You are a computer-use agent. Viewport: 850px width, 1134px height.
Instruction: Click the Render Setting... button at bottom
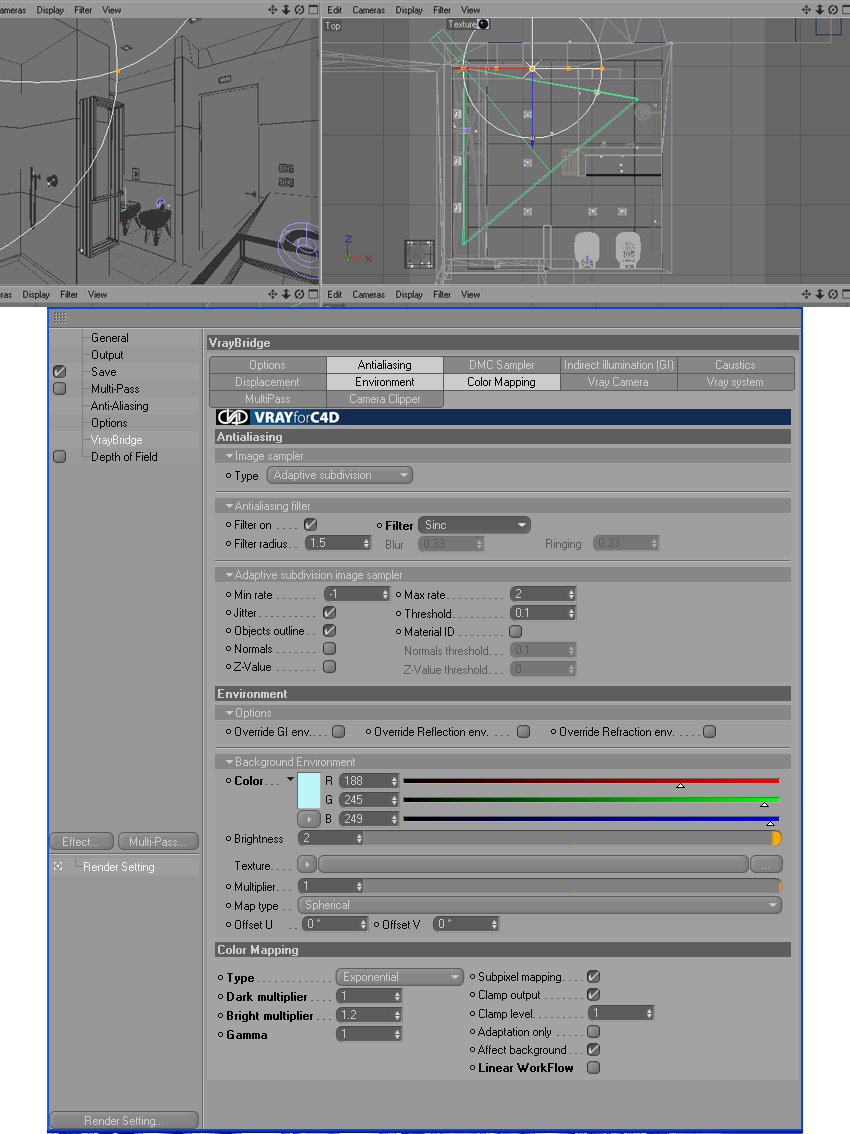click(x=124, y=1120)
